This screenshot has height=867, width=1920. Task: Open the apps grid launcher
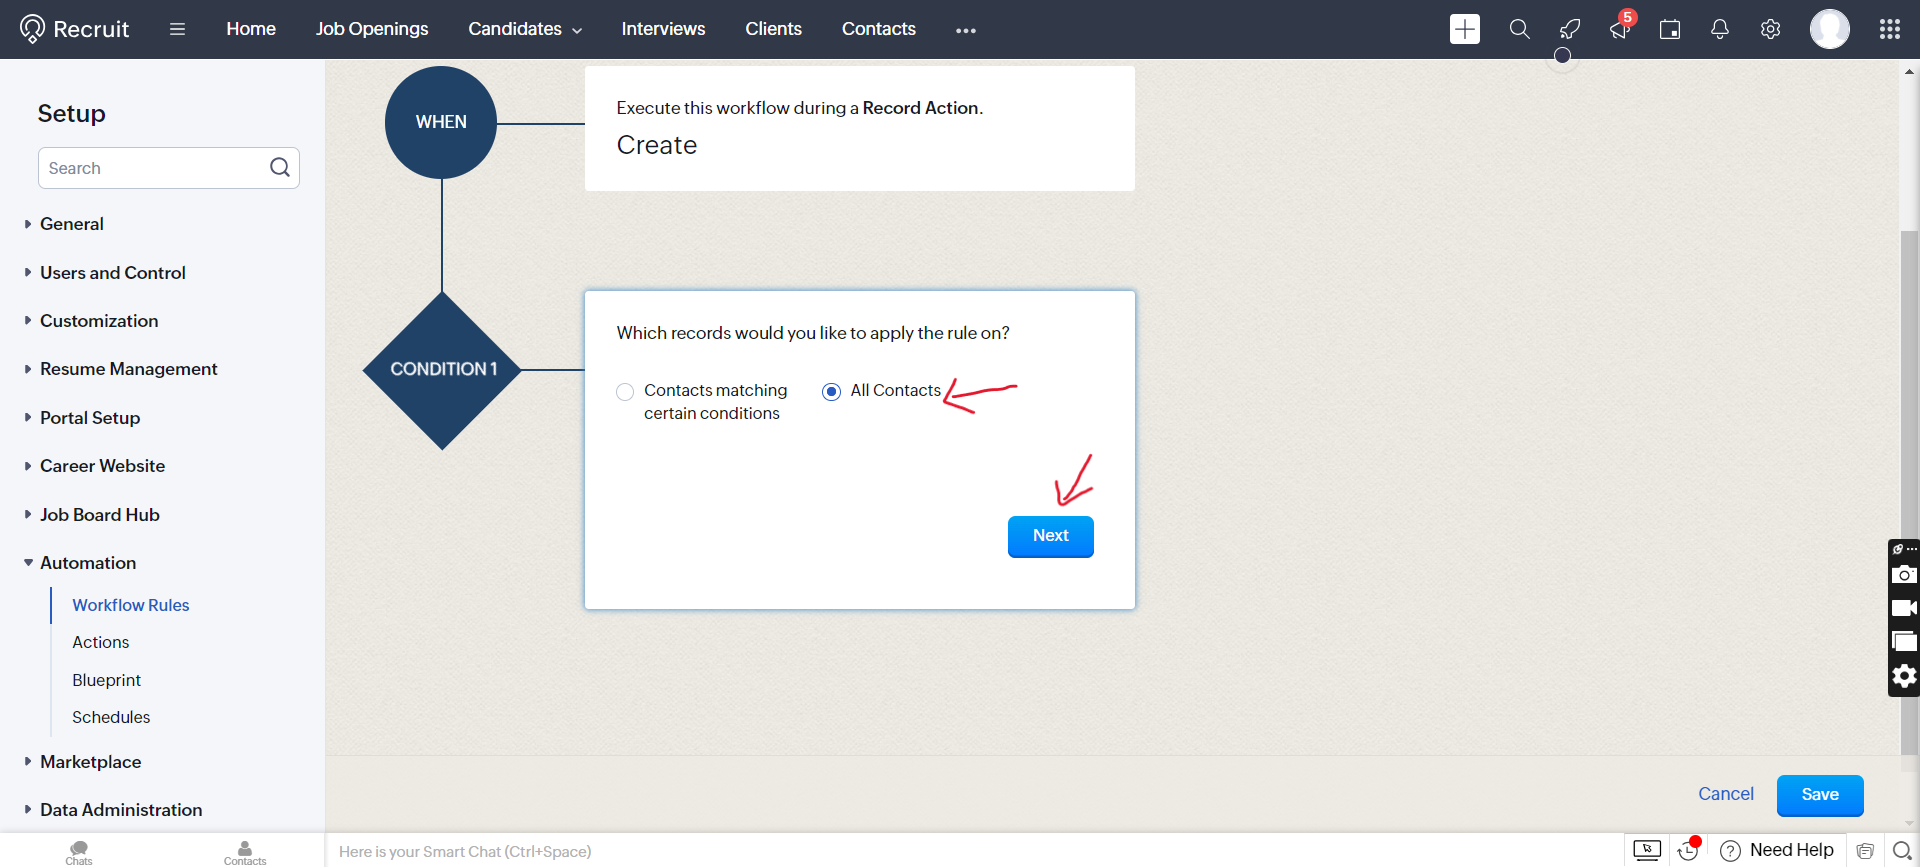(1890, 29)
